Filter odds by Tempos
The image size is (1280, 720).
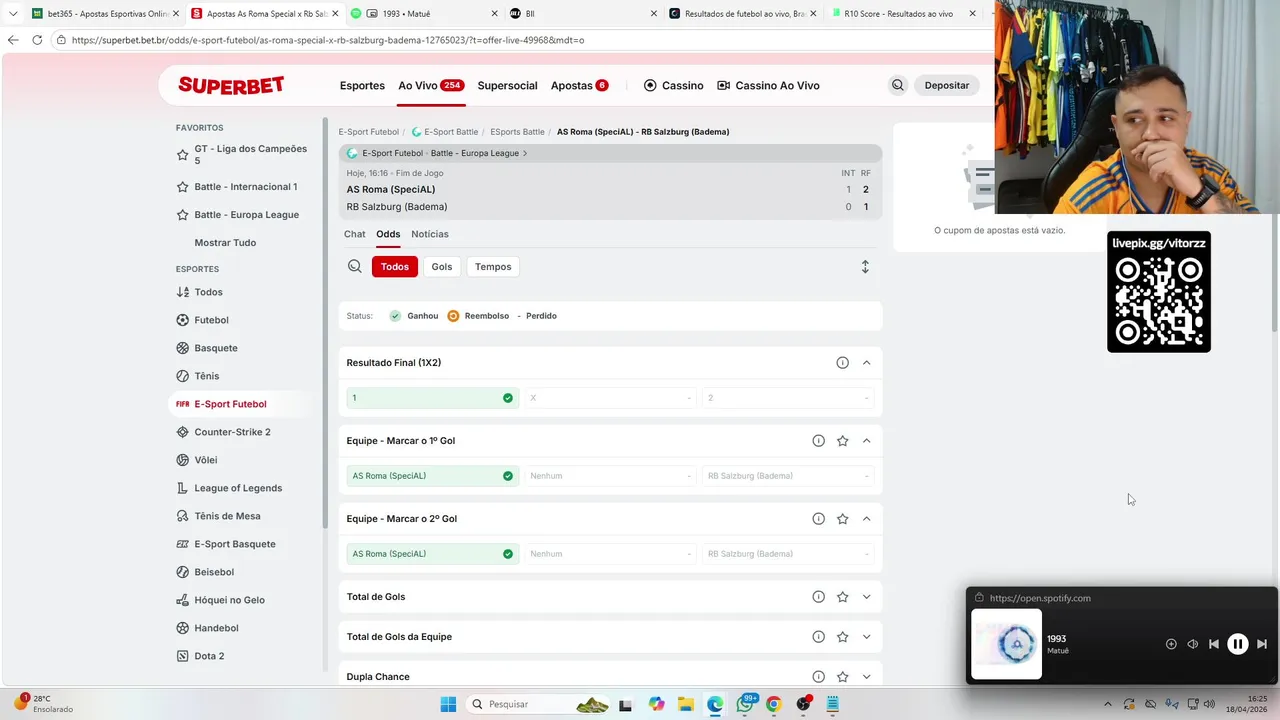pos(493,267)
